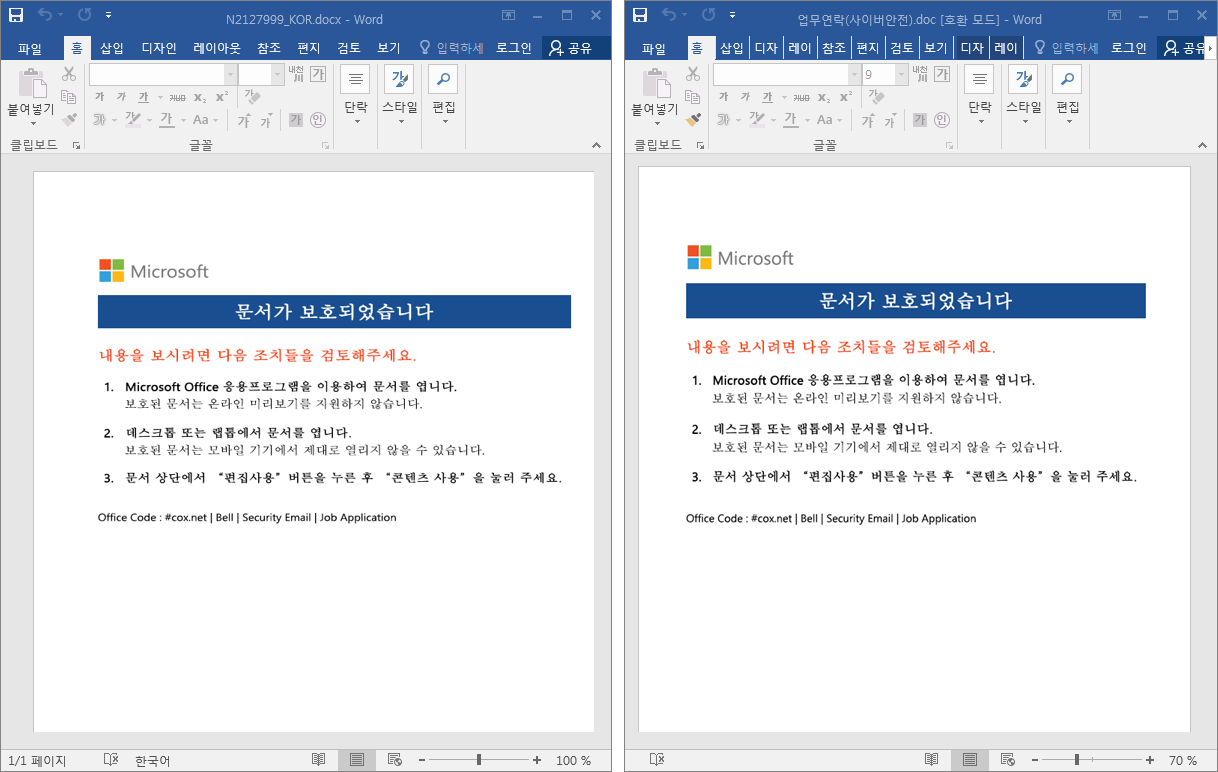Switch to the 검토 tab in right window
The image size is (1218, 772).
(x=901, y=48)
